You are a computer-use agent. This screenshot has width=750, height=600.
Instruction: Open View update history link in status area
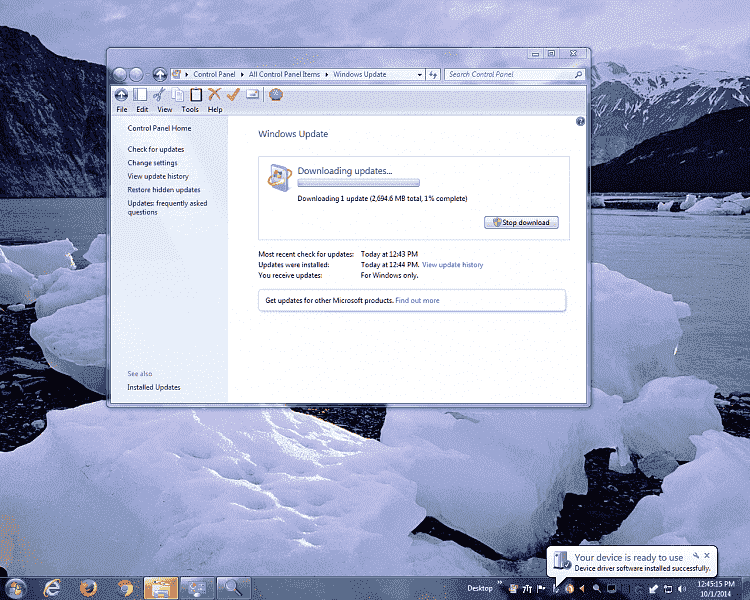[x=452, y=265]
